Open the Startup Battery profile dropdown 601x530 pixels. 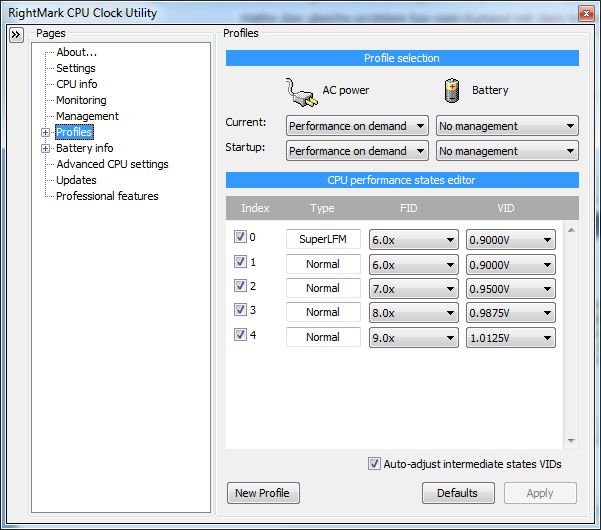[507, 151]
